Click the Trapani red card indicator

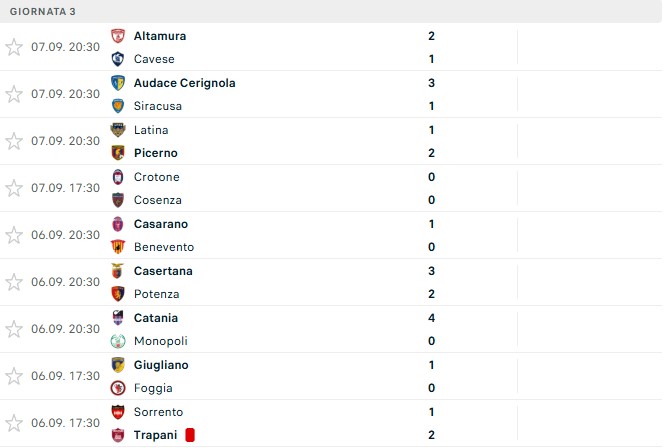[x=190, y=435]
